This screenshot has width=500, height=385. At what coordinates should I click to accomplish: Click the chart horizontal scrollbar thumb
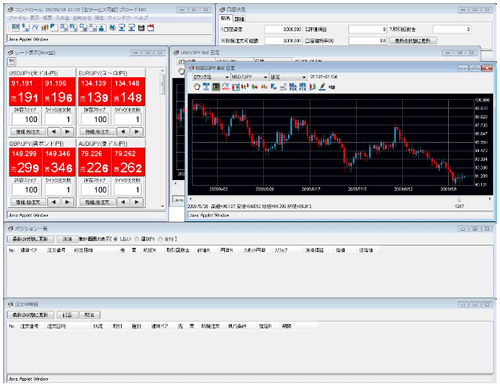pos(459,199)
